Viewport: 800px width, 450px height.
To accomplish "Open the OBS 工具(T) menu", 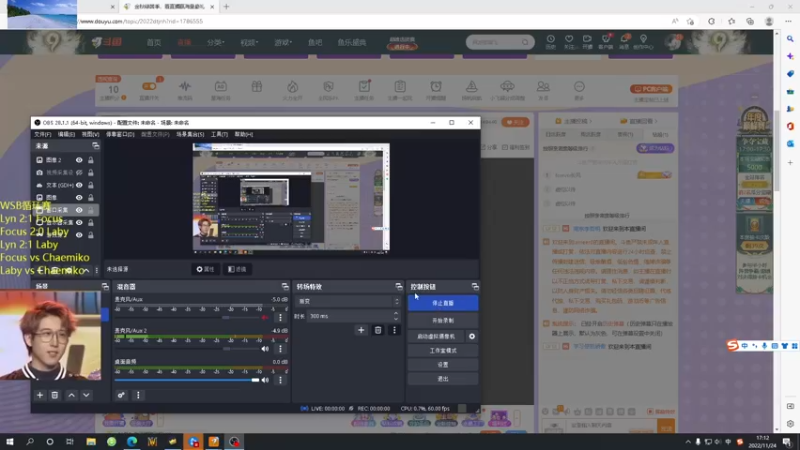I will [x=219, y=134].
